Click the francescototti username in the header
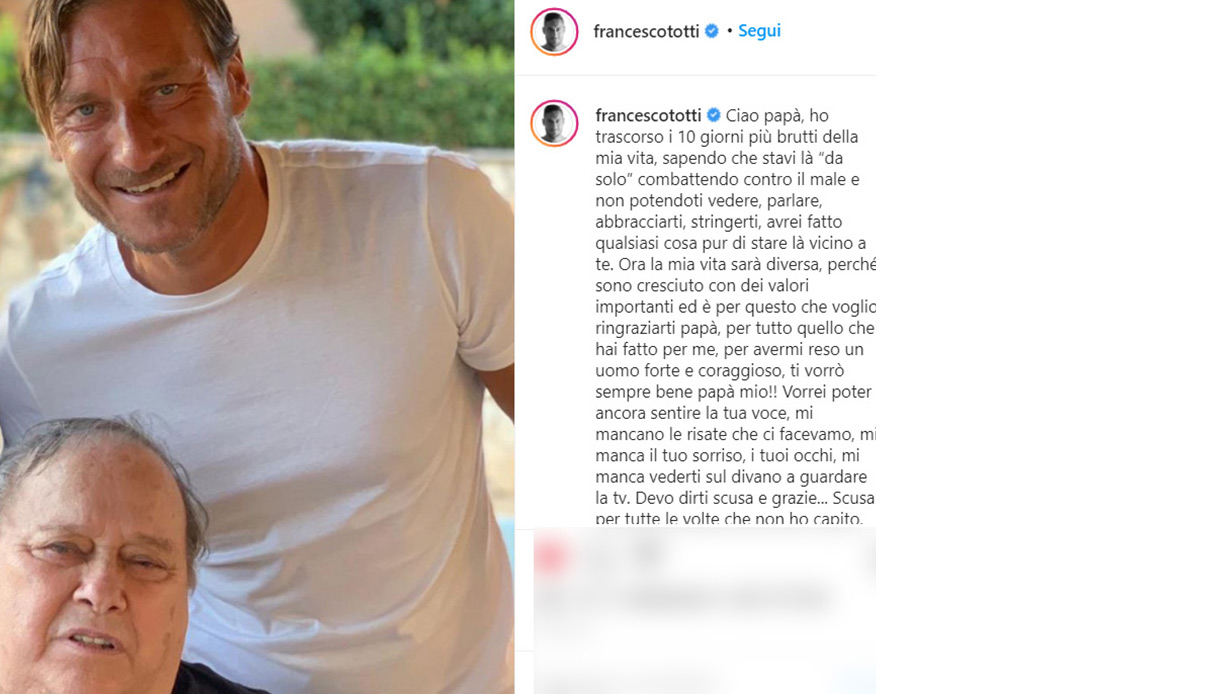 click(x=647, y=31)
